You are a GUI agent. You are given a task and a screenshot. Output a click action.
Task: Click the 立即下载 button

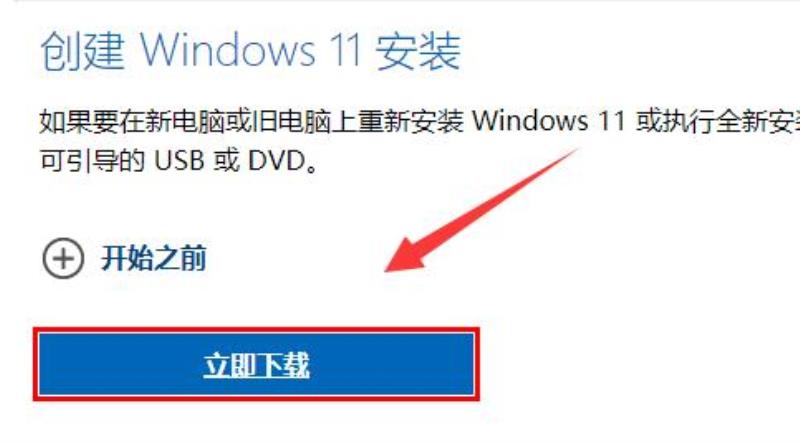[x=257, y=364]
